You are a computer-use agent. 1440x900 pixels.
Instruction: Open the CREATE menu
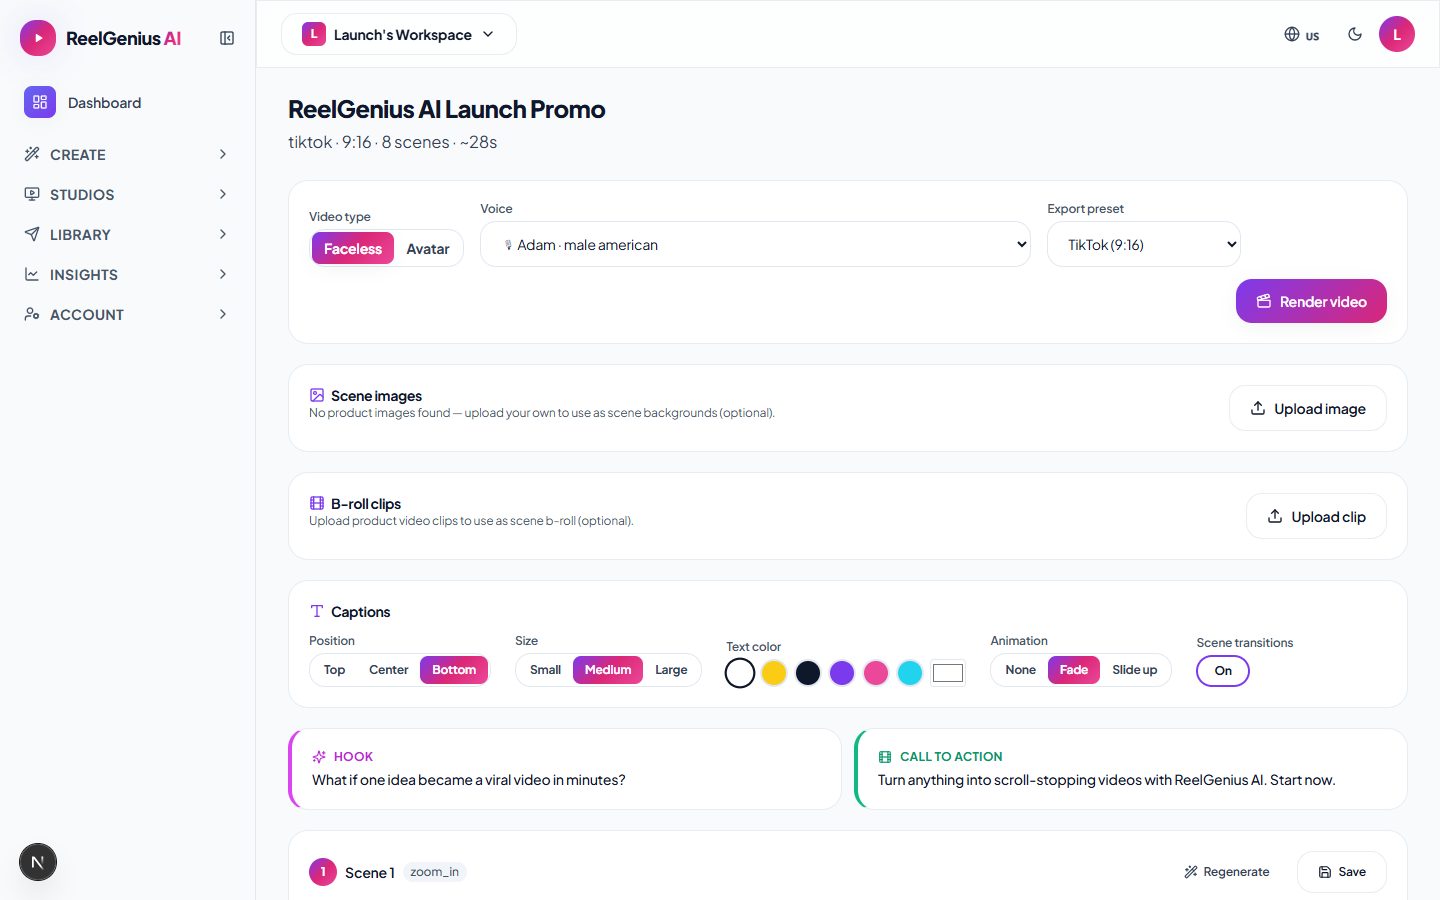pos(128,154)
